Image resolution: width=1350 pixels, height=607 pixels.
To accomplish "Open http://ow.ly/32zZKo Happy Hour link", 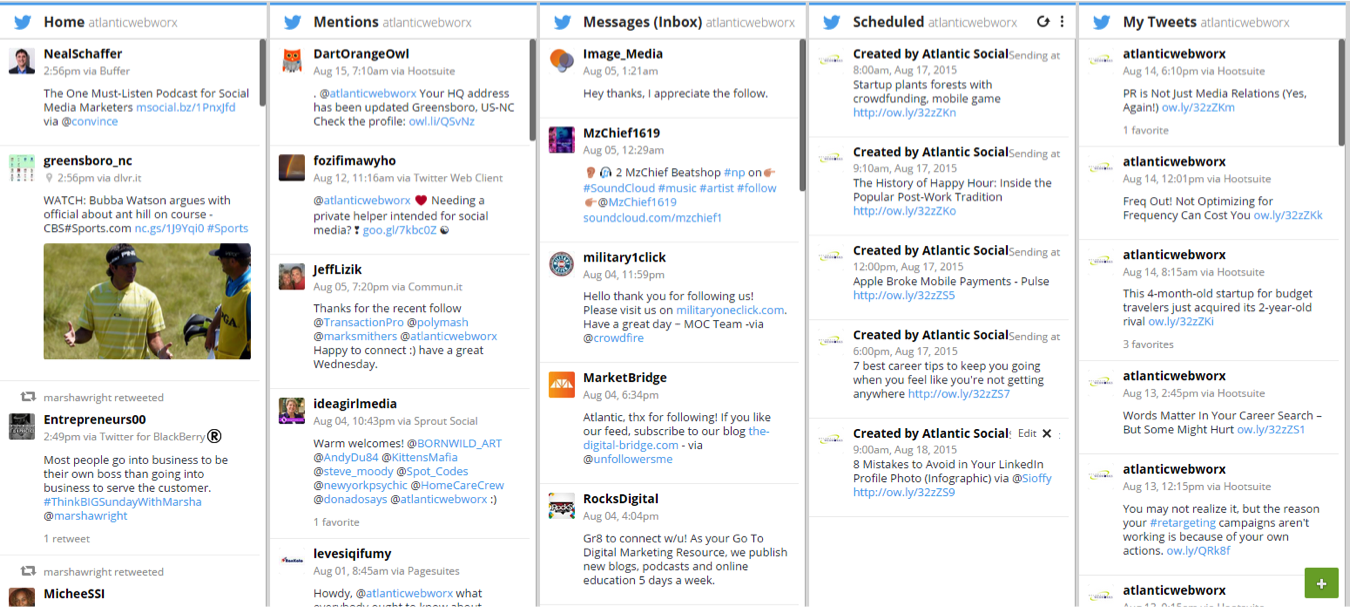I will [x=904, y=211].
